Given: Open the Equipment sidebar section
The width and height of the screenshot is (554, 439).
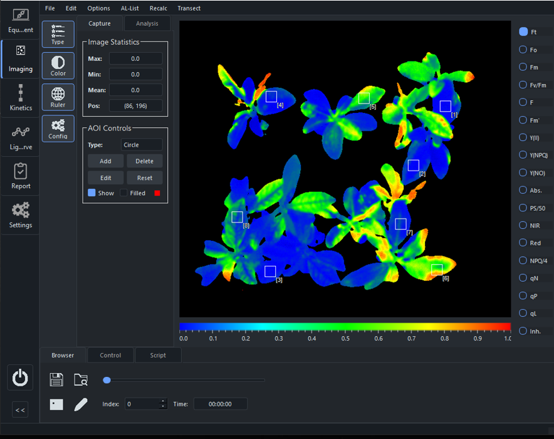Looking at the screenshot, I should 20,21.
